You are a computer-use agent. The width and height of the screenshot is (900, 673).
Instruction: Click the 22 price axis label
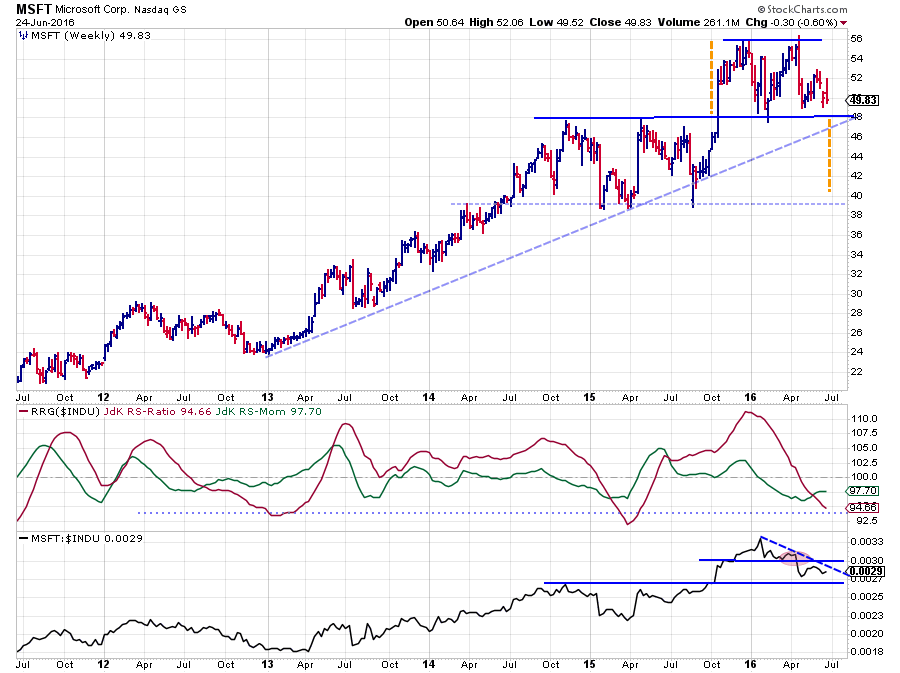click(x=856, y=372)
